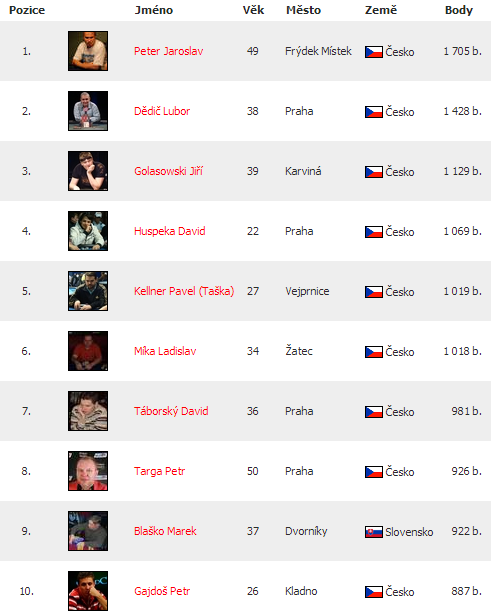Image resolution: width=491 pixels, height=616 pixels.
Task: View Kellner Pavel's player photo
Action: 88,291
